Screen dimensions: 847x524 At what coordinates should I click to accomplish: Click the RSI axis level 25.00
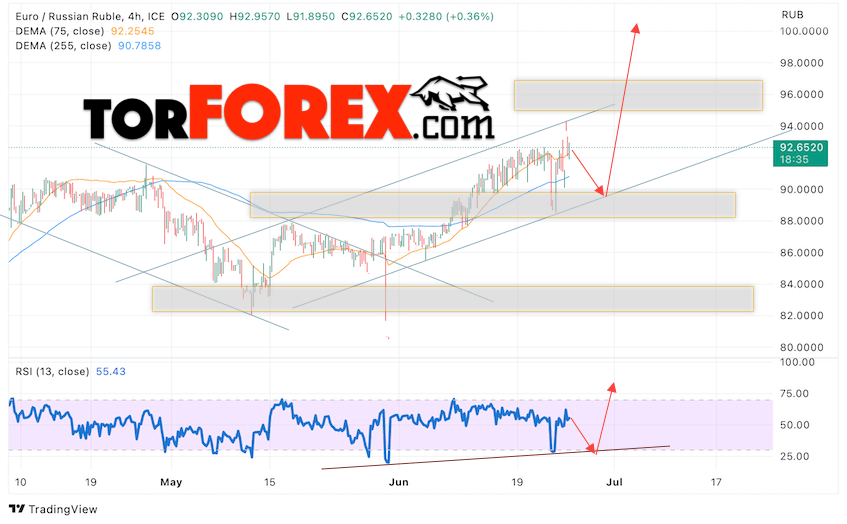click(795, 456)
